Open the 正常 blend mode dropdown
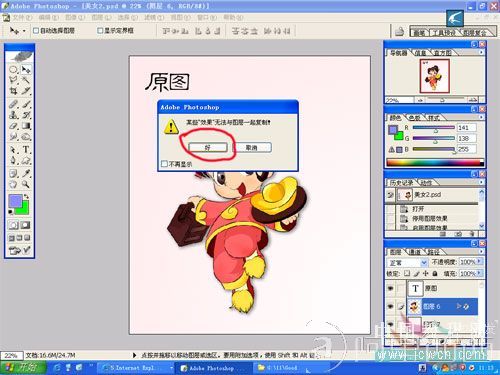Screen dimensions: 500x375 coord(407,263)
